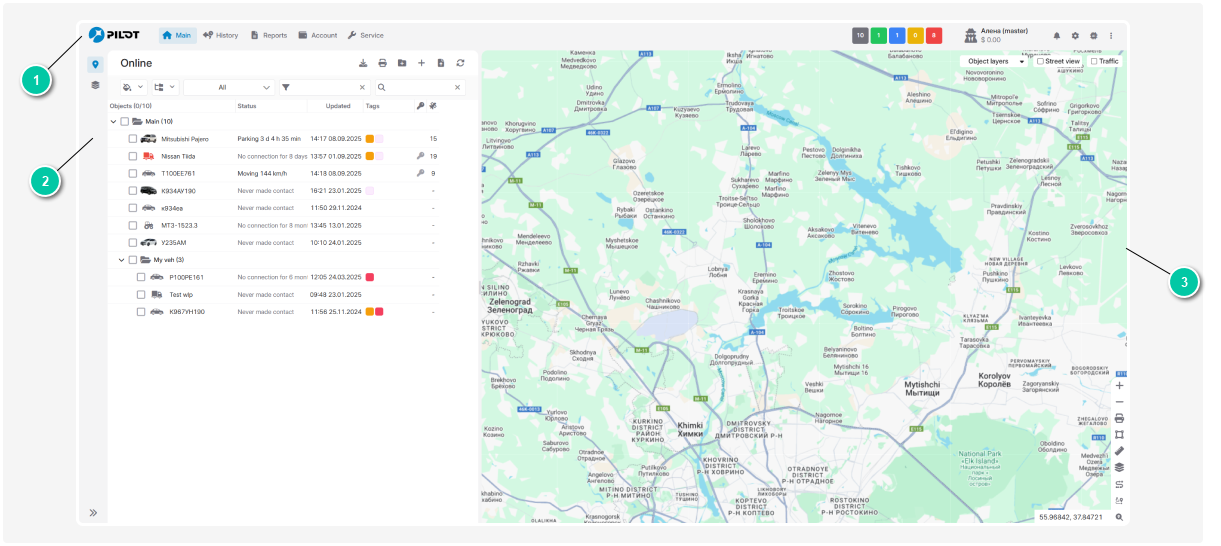Click the download icon in the Online panel

click(363, 63)
